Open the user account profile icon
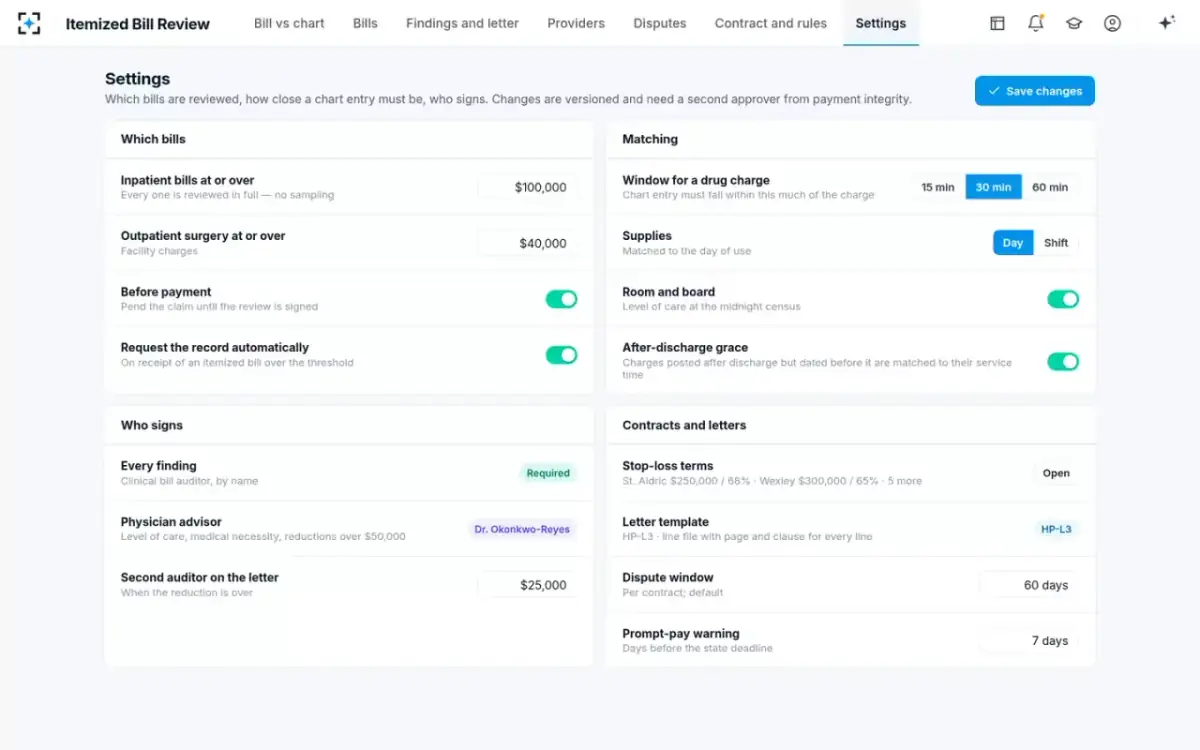The image size is (1200, 750). click(1112, 23)
